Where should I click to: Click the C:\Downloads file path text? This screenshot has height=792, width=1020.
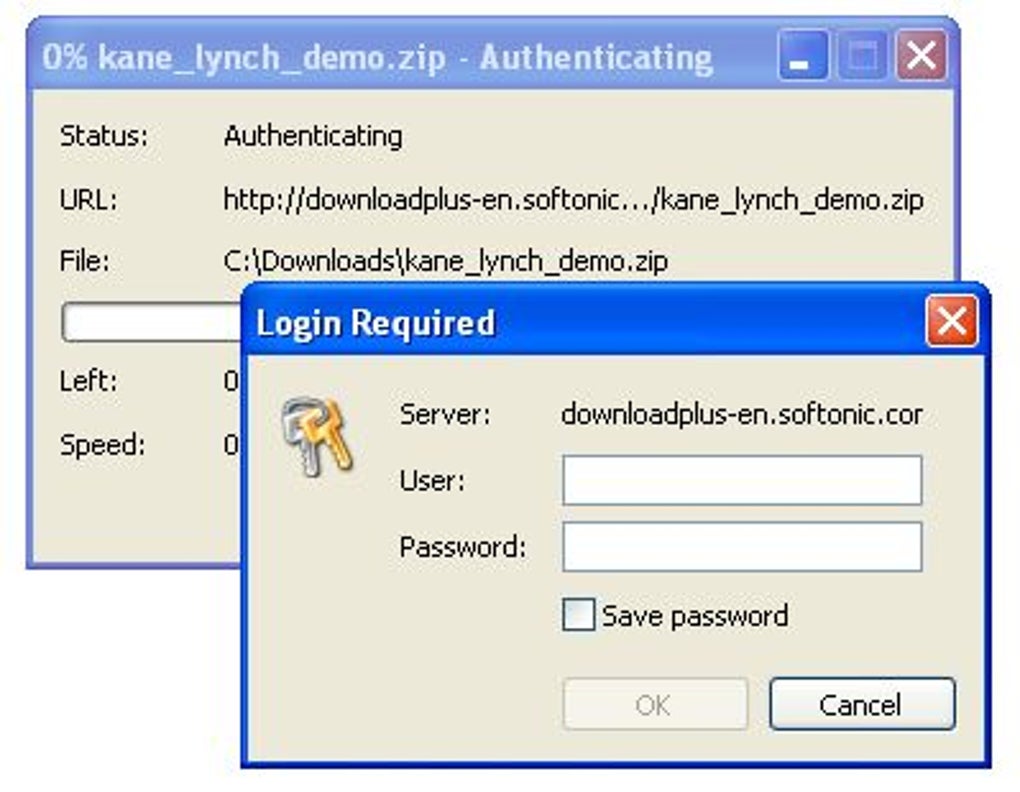click(445, 262)
